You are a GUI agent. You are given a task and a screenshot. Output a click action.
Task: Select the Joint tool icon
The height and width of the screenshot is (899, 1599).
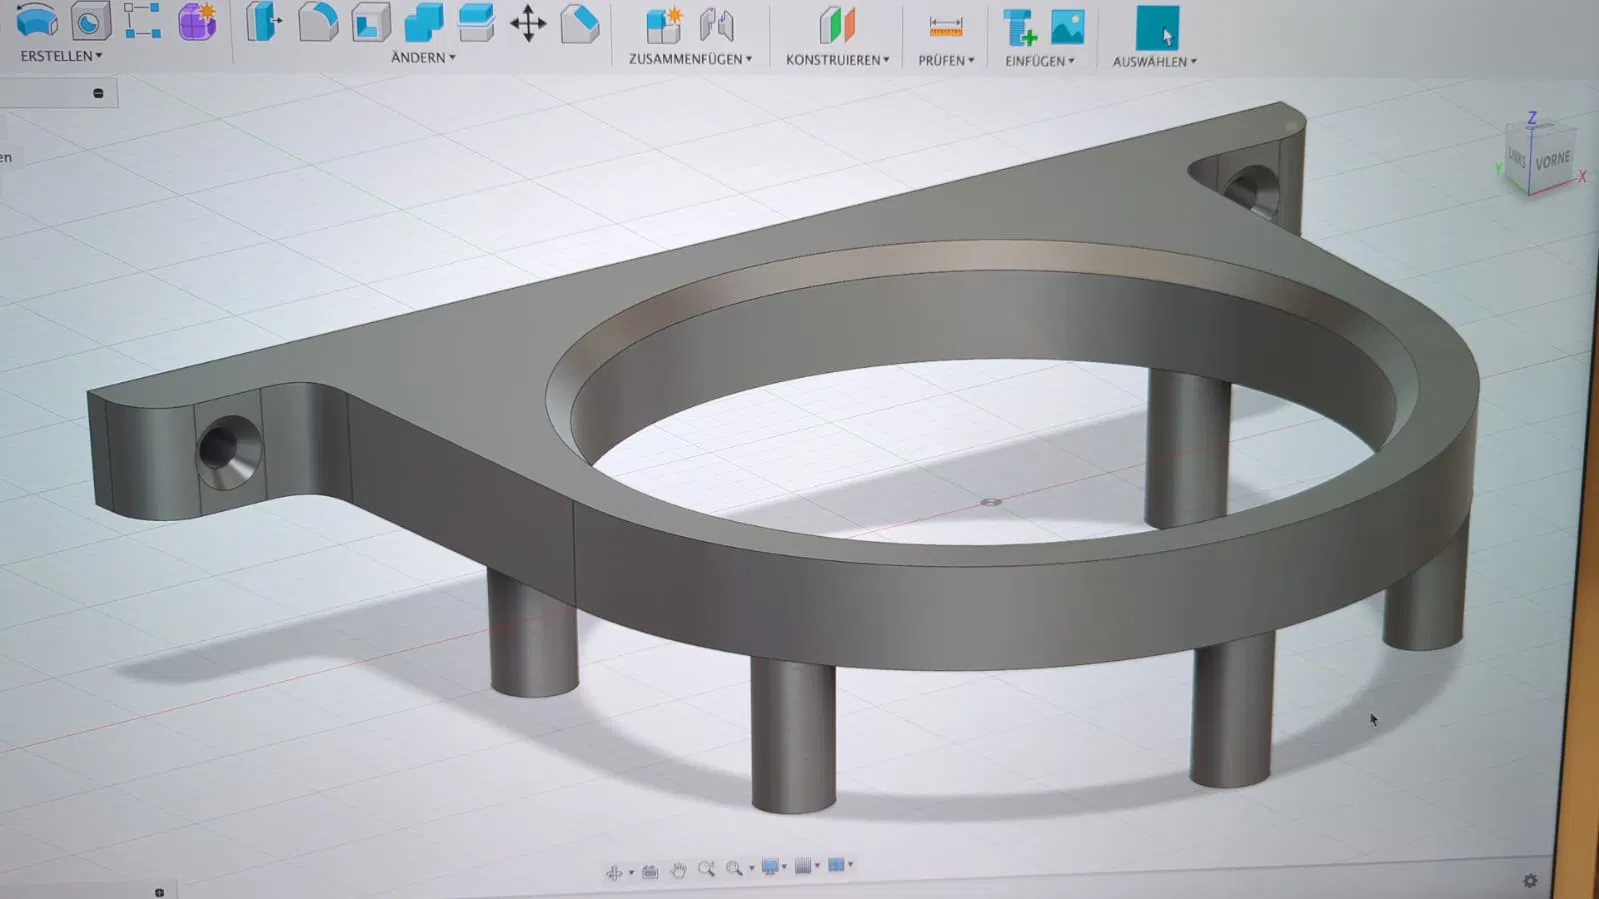coord(716,25)
